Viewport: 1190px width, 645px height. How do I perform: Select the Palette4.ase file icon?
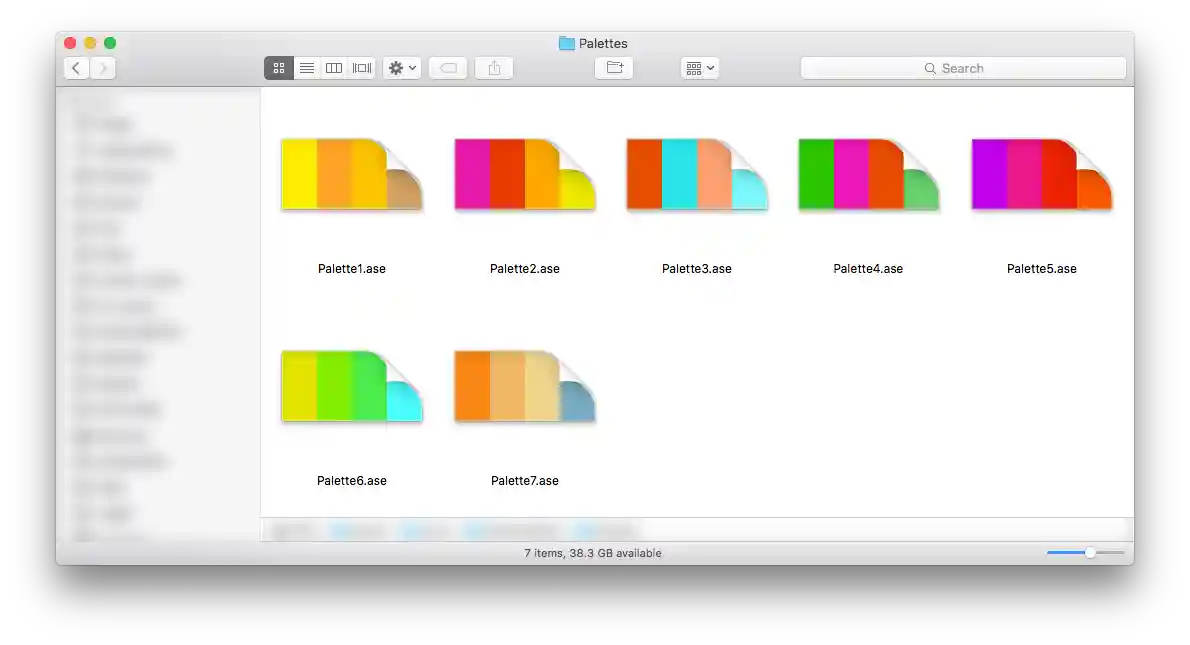point(868,175)
